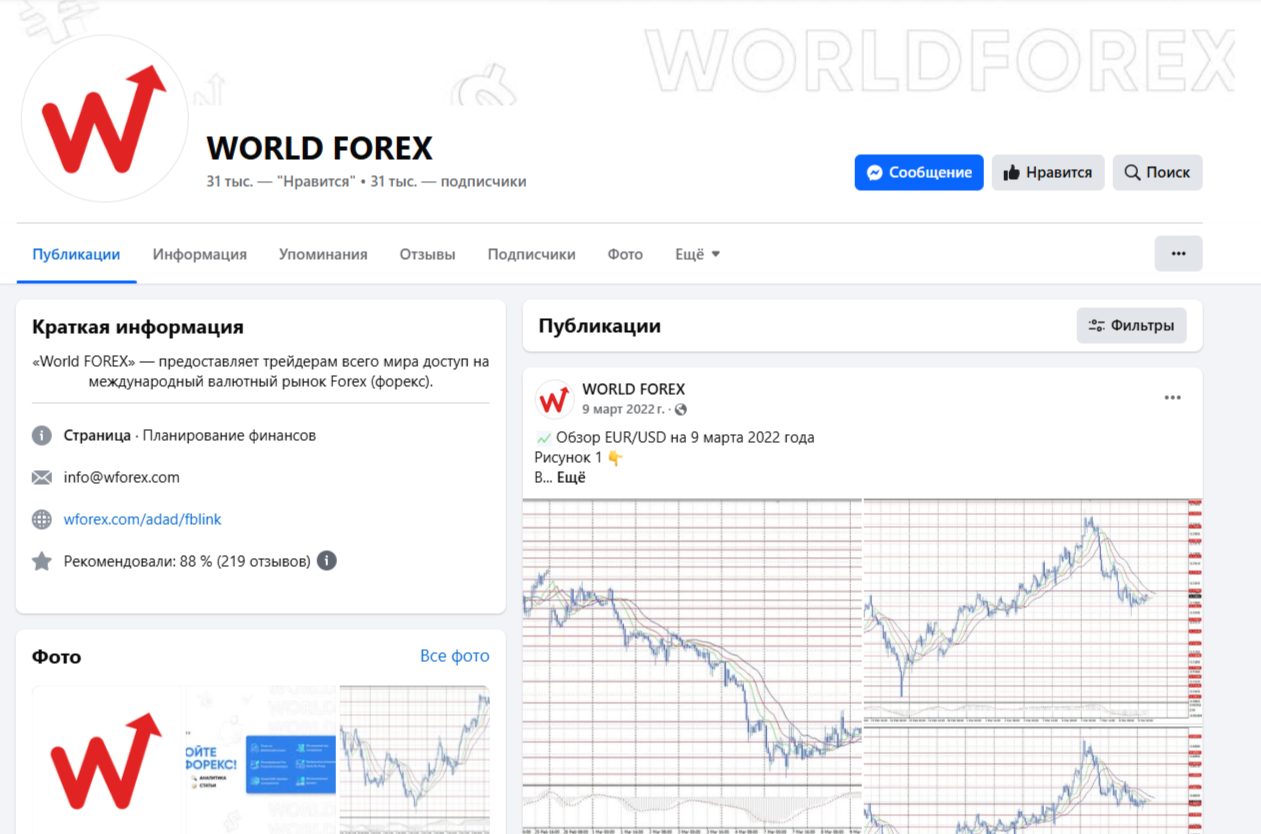Open the chart photo thumbnail in Фото

(415, 759)
